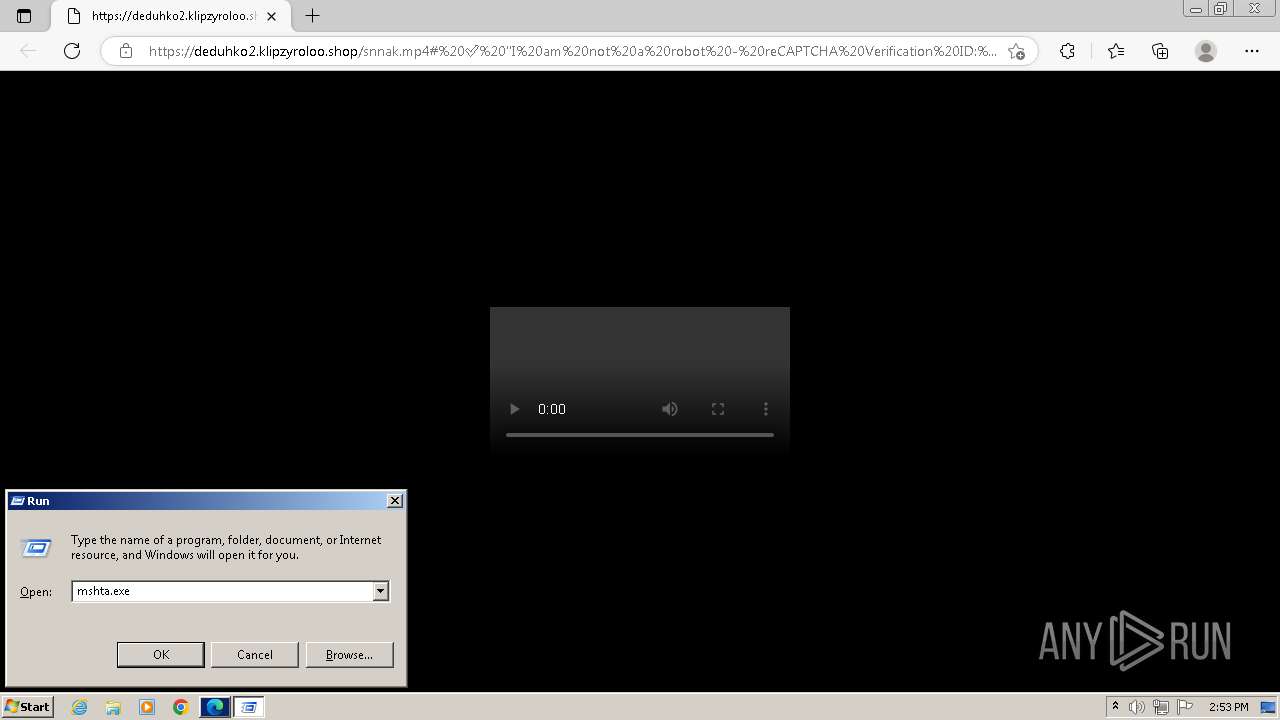
Task: Cancel the Run dialog
Action: (x=255, y=654)
